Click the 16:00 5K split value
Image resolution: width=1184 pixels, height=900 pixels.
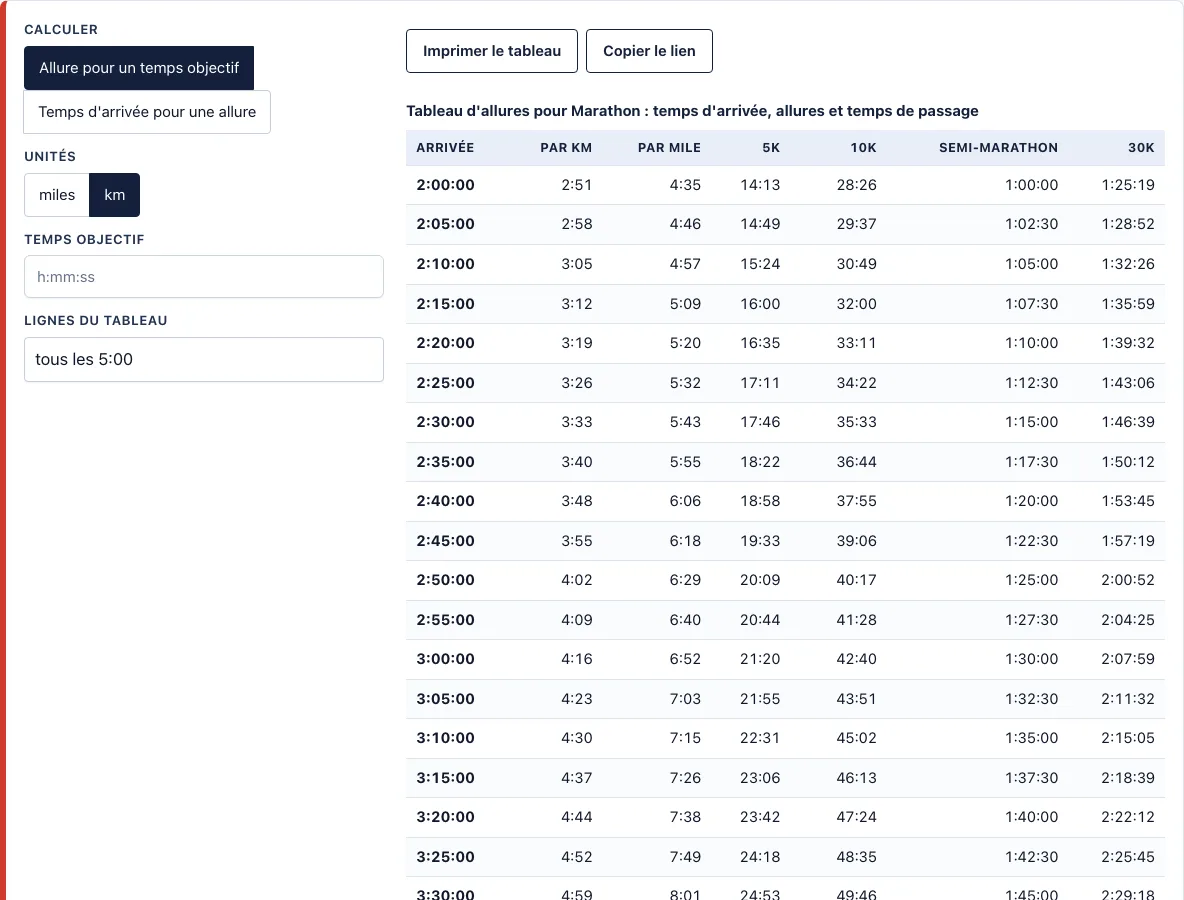coord(760,304)
